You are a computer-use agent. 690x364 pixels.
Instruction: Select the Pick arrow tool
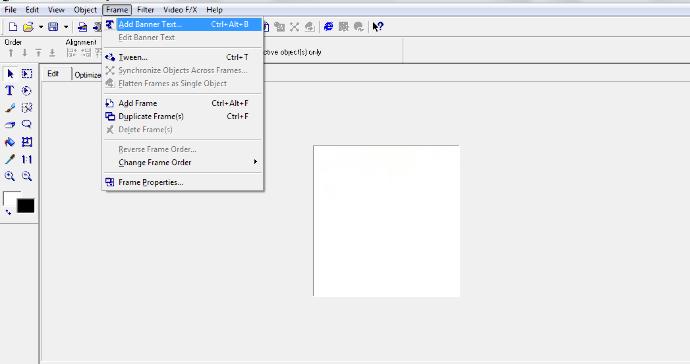pyautogui.click(x=10, y=74)
